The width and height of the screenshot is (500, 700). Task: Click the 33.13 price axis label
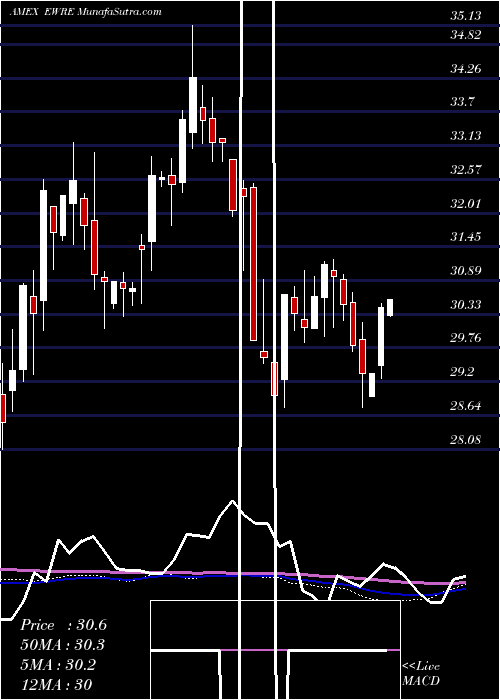(466, 136)
